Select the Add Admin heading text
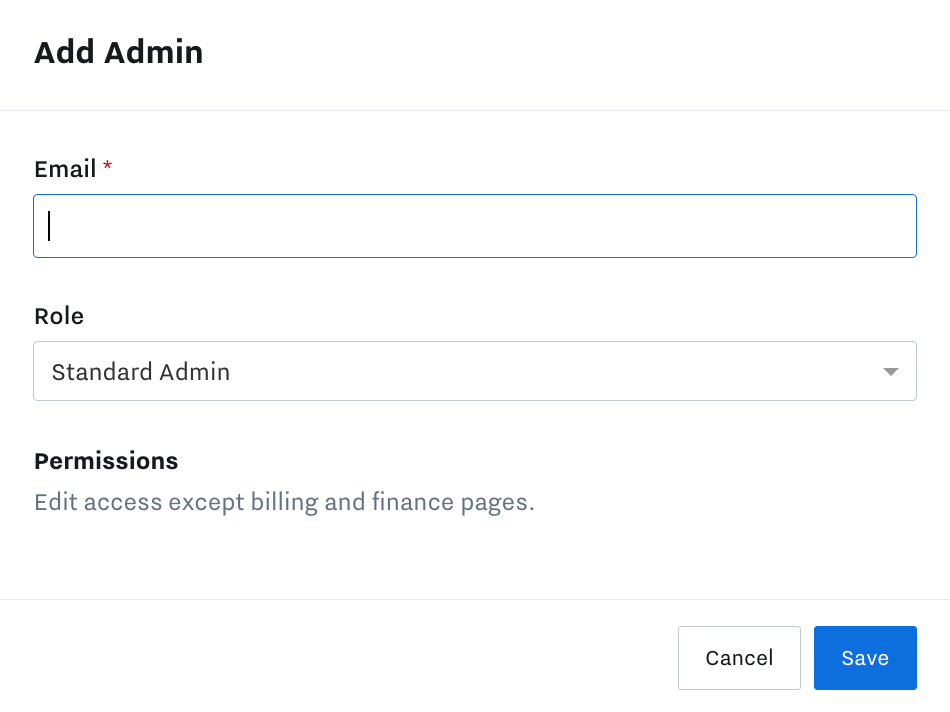950x712 pixels. click(119, 52)
